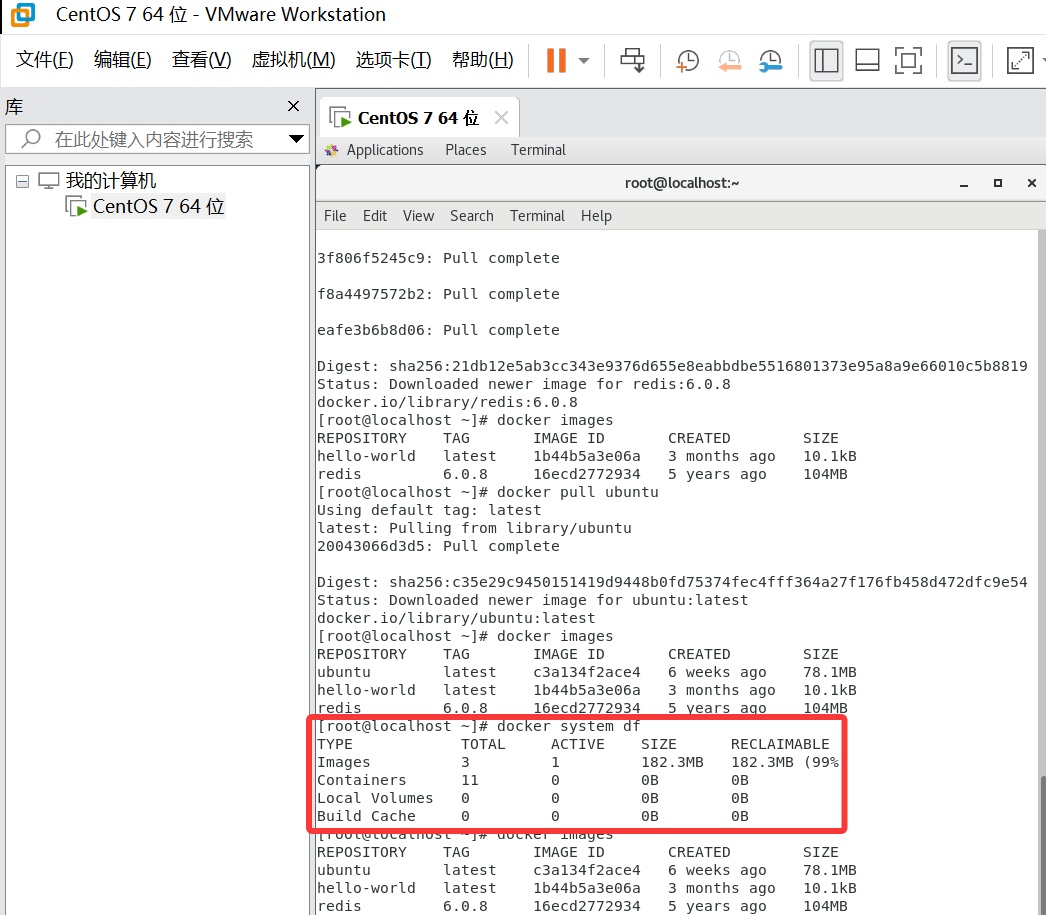Open the snapshot manager
The width and height of the screenshot is (1046, 915).
[x=771, y=61]
